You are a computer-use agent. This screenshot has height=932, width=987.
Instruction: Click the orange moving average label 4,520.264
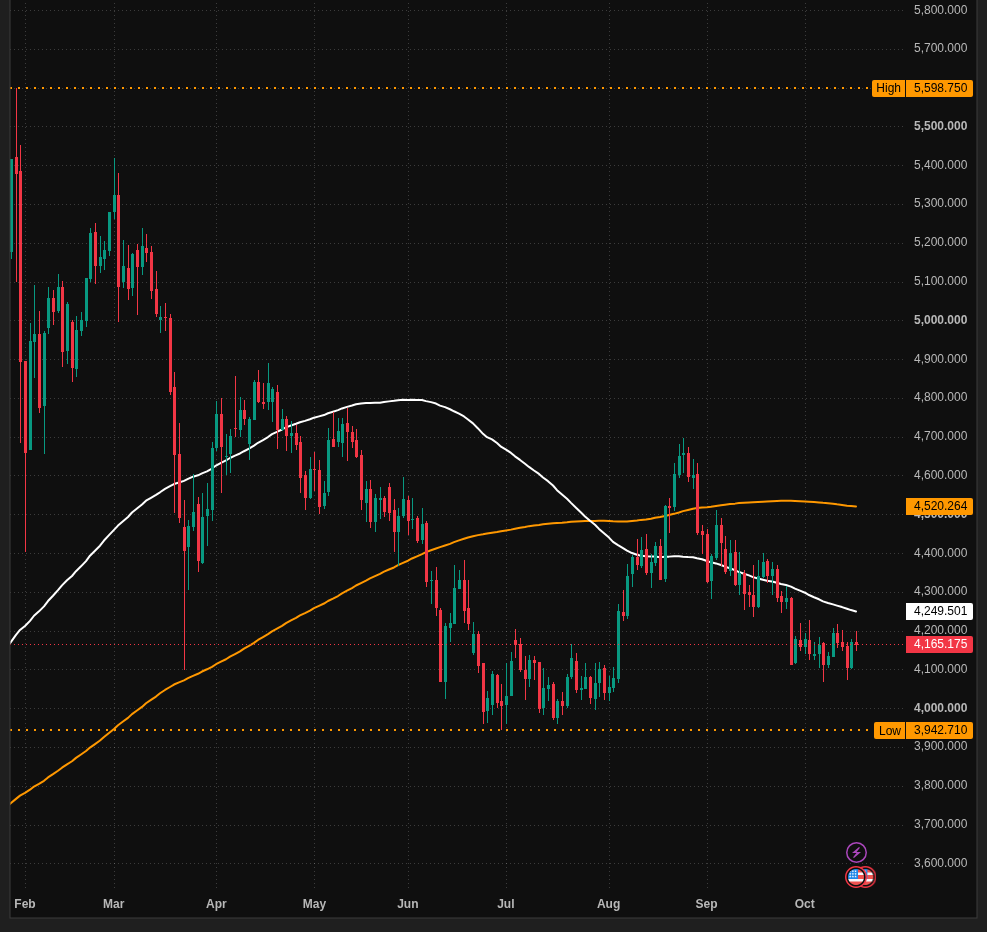point(940,506)
